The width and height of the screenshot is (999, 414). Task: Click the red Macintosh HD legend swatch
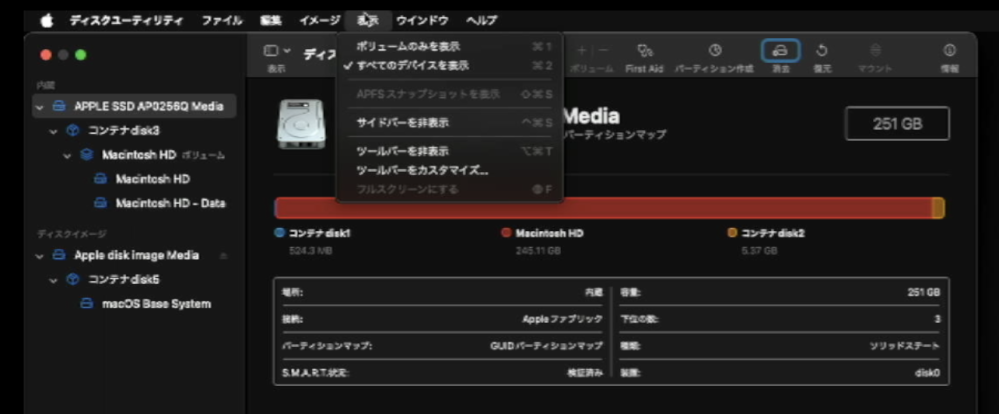click(507, 233)
